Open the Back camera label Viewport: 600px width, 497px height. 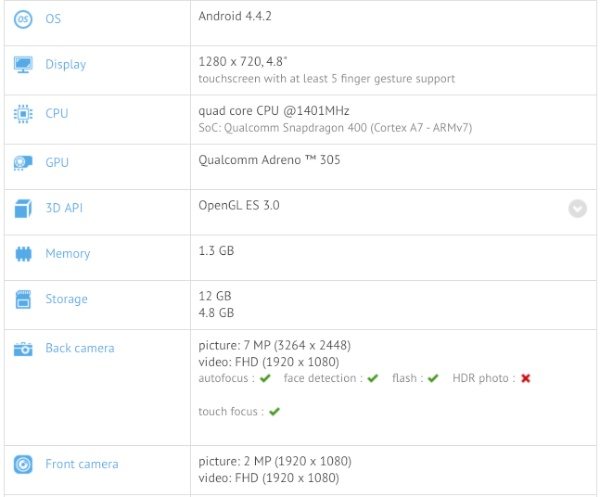80,348
